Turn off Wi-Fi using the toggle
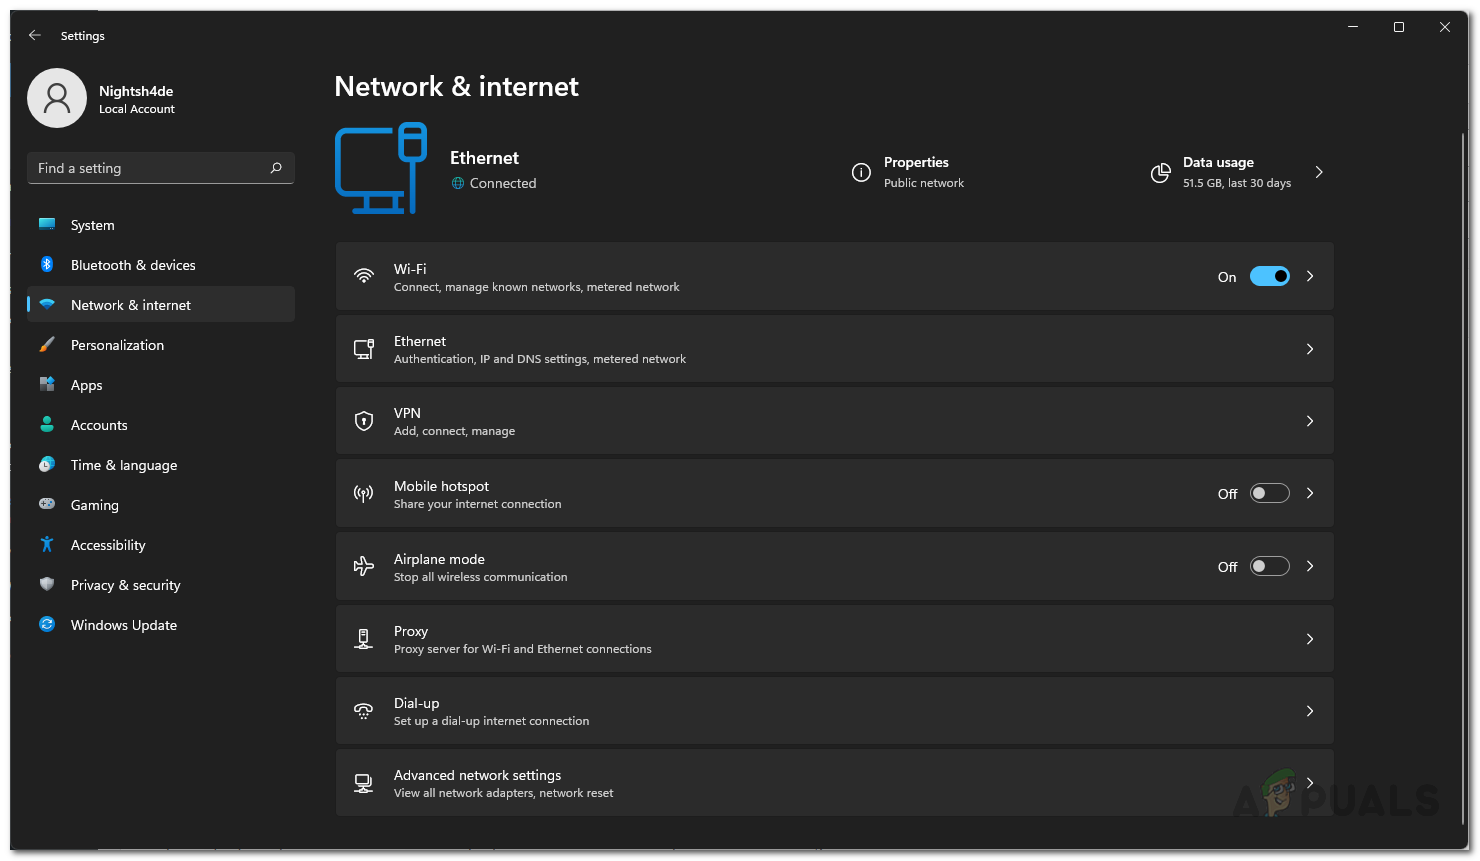This screenshot has width=1480, height=861. (1270, 276)
